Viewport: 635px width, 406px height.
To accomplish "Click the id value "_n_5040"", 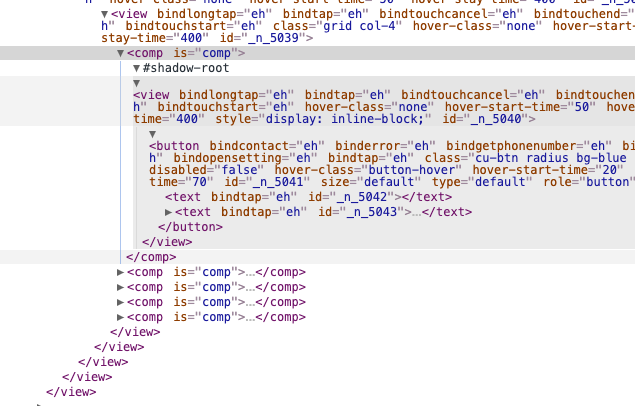I will [x=498, y=119].
